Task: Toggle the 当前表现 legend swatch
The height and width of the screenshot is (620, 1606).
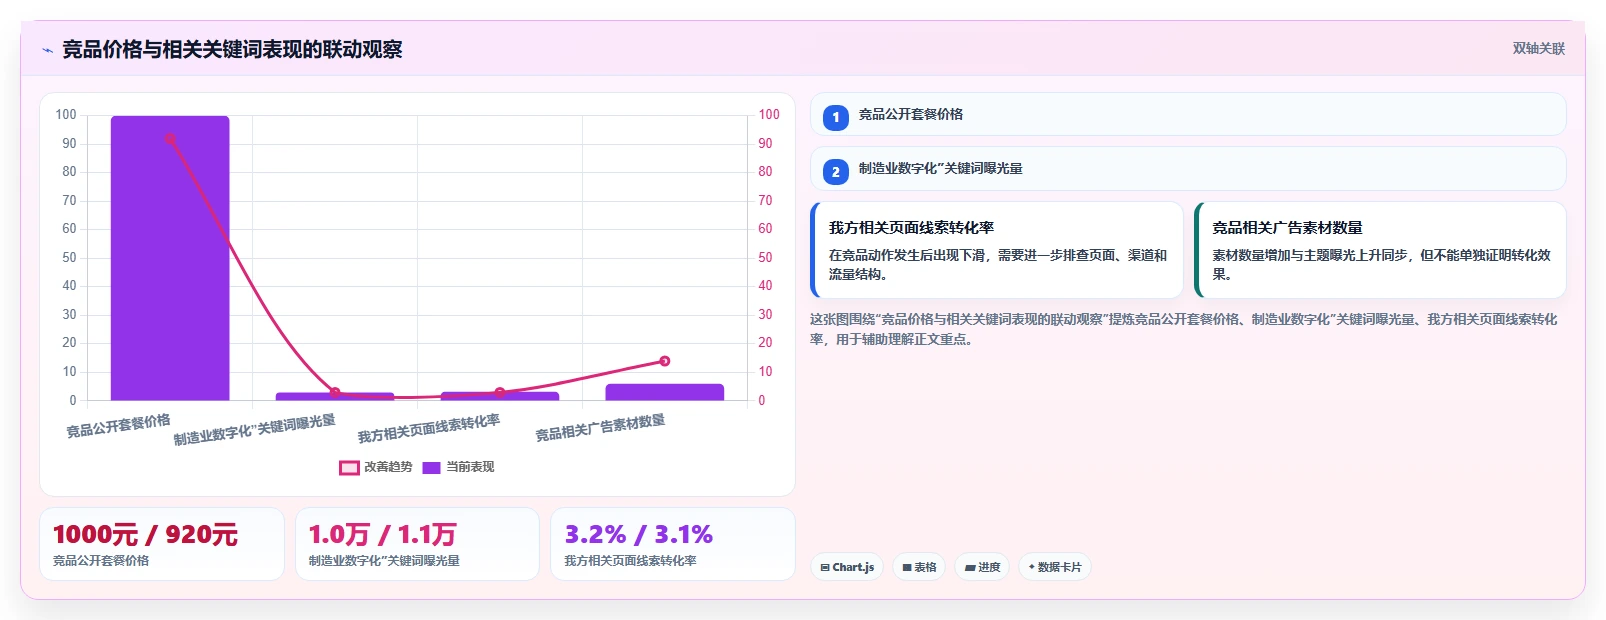Action: [x=431, y=467]
